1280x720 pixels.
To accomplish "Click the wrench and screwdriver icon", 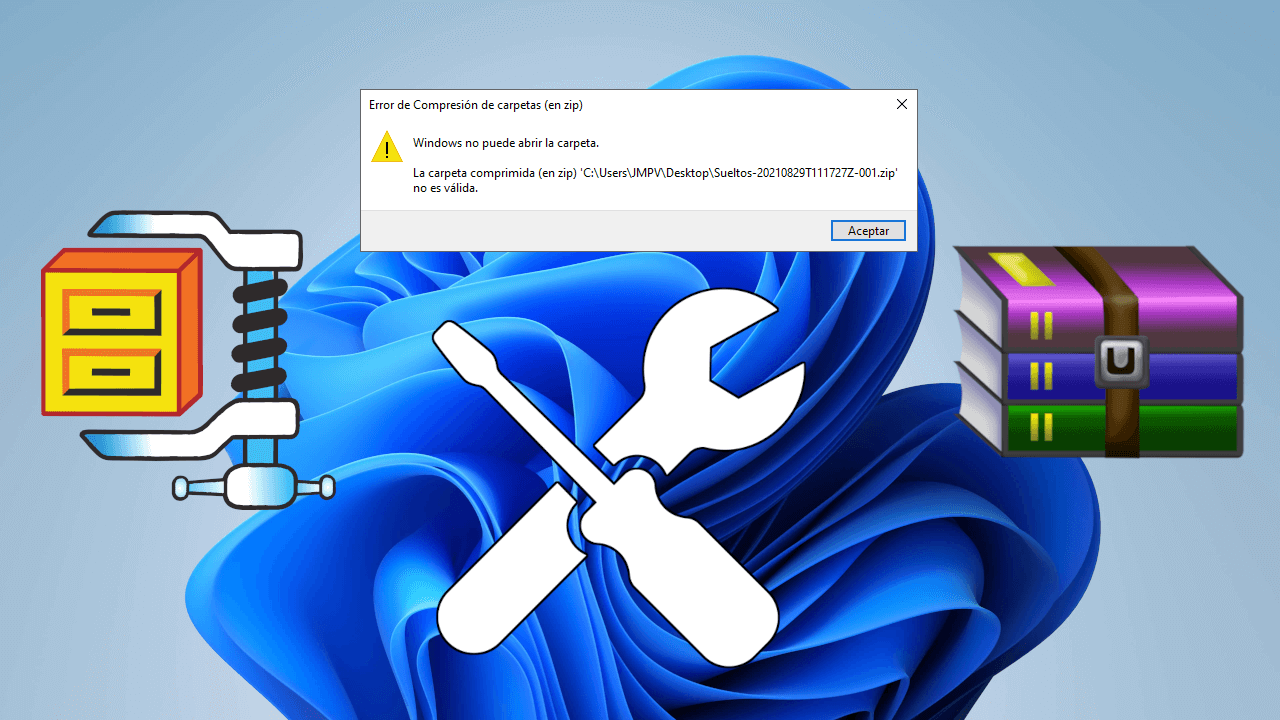I will coord(620,477).
